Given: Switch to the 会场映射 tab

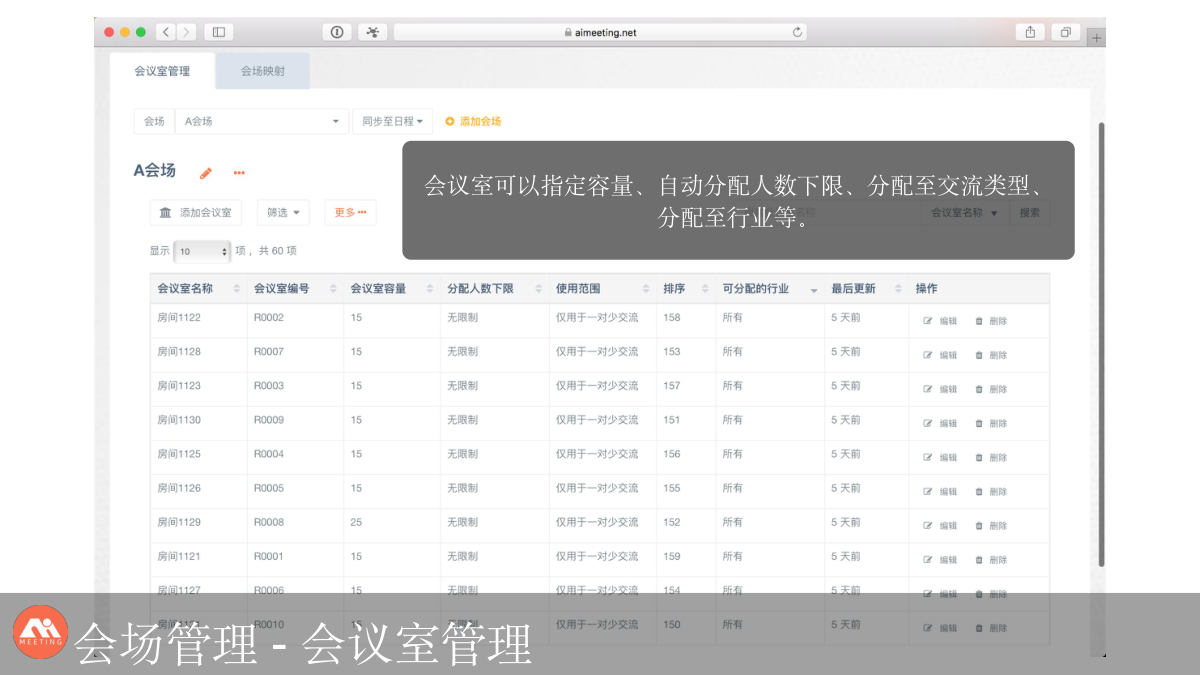Looking at the screenshot, I should click(x=262, y=71).
